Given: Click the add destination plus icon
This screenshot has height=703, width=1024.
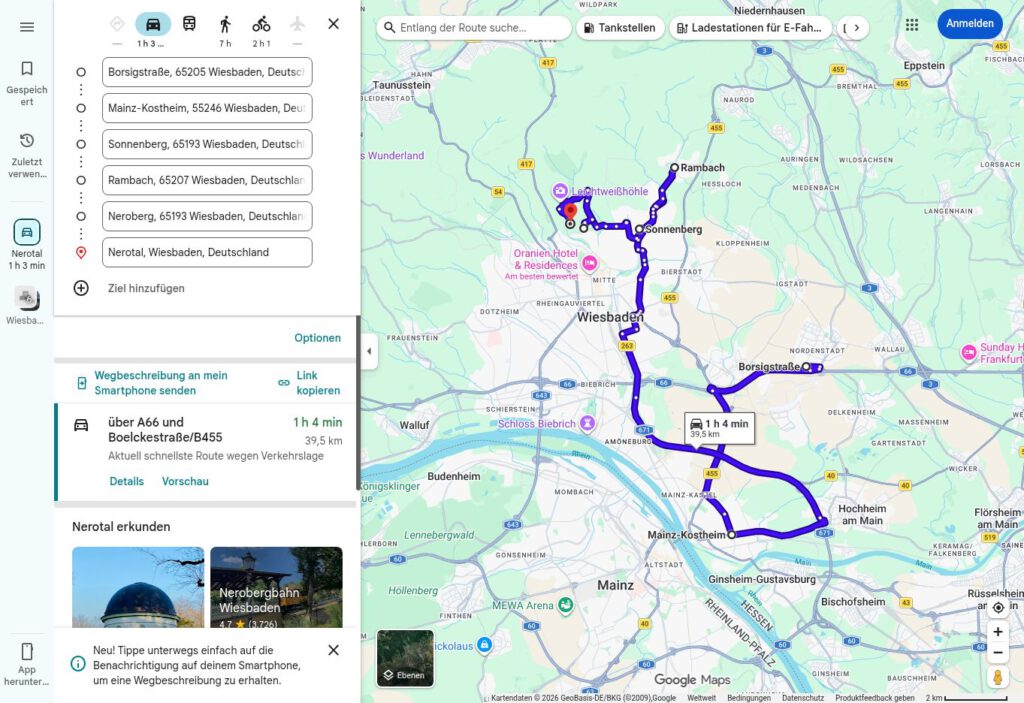Looking at the screenshot, I should (81, 288).
